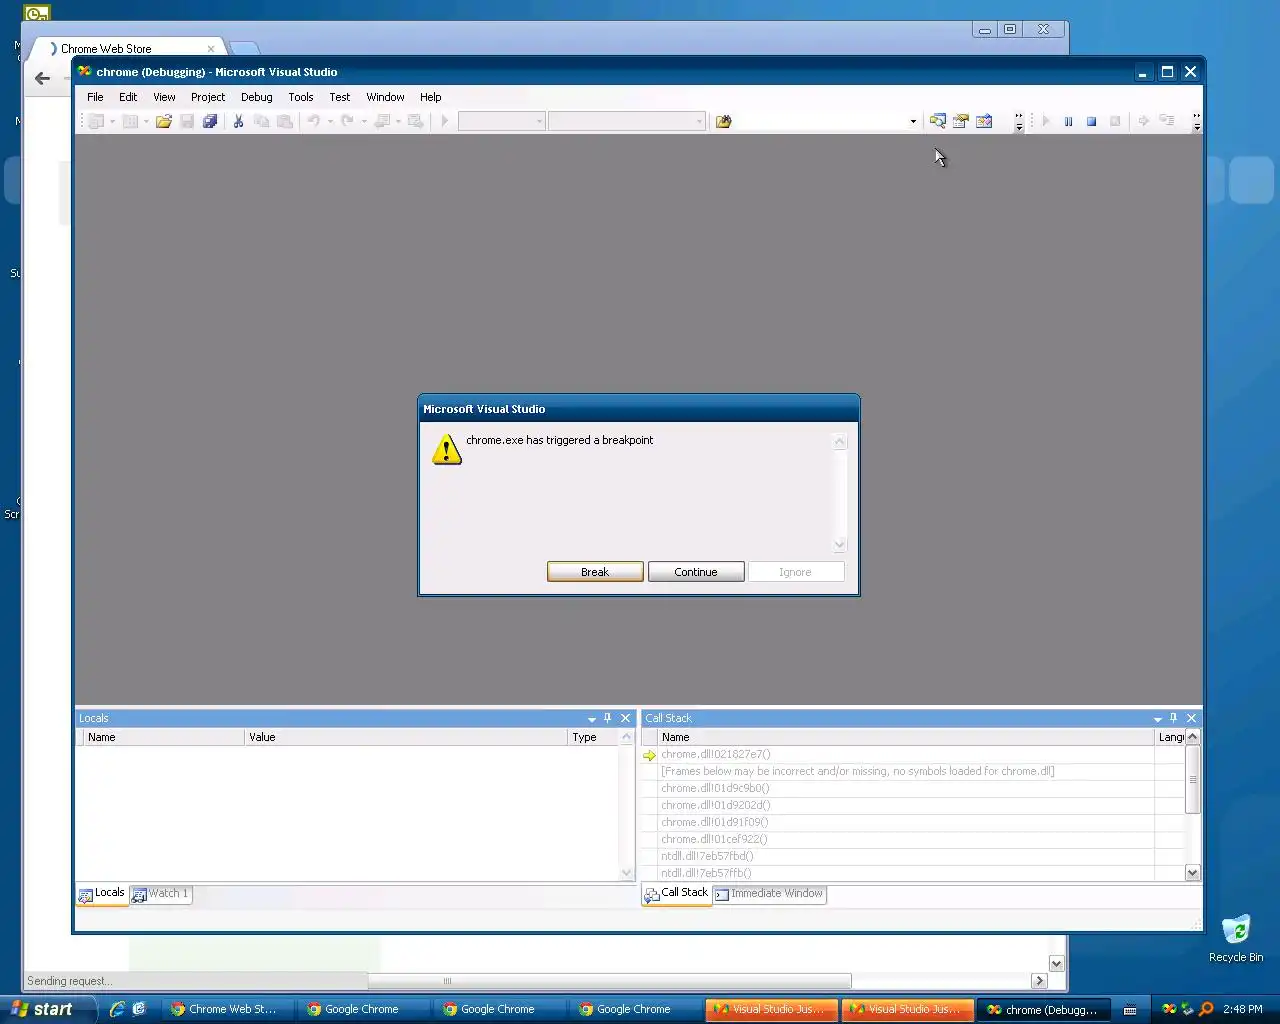
Task: Expand the New Project button dropdown arrow
Action: pyautogui.click(x=112, y=121)
